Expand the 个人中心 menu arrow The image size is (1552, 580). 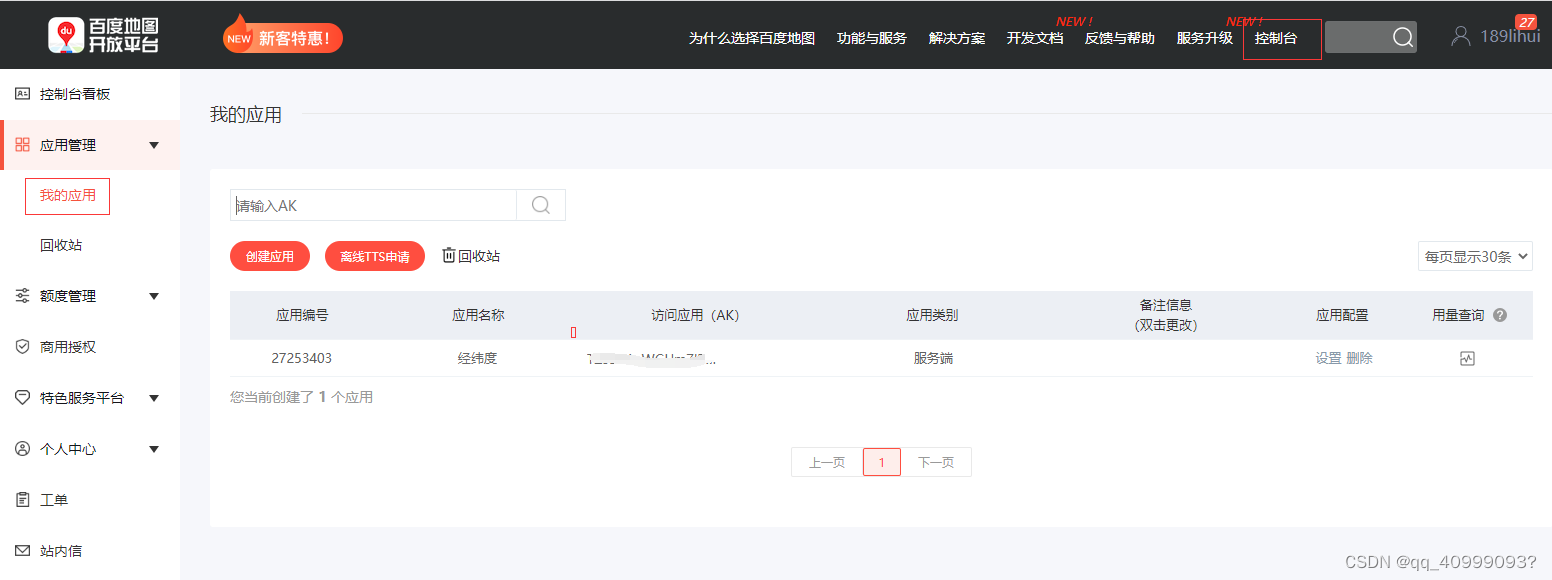click(x=154, y=449)
